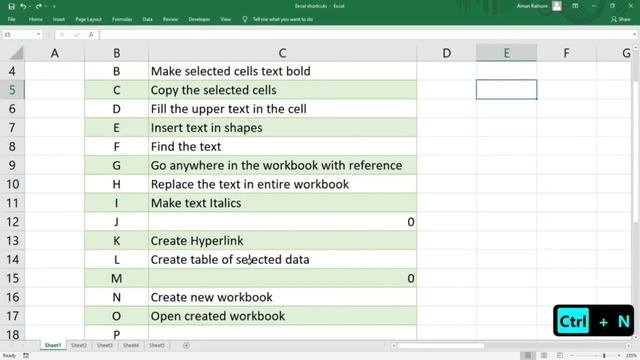Click cell 'Make selected cells text bold'
640x360 pixels.
point(282,71)
